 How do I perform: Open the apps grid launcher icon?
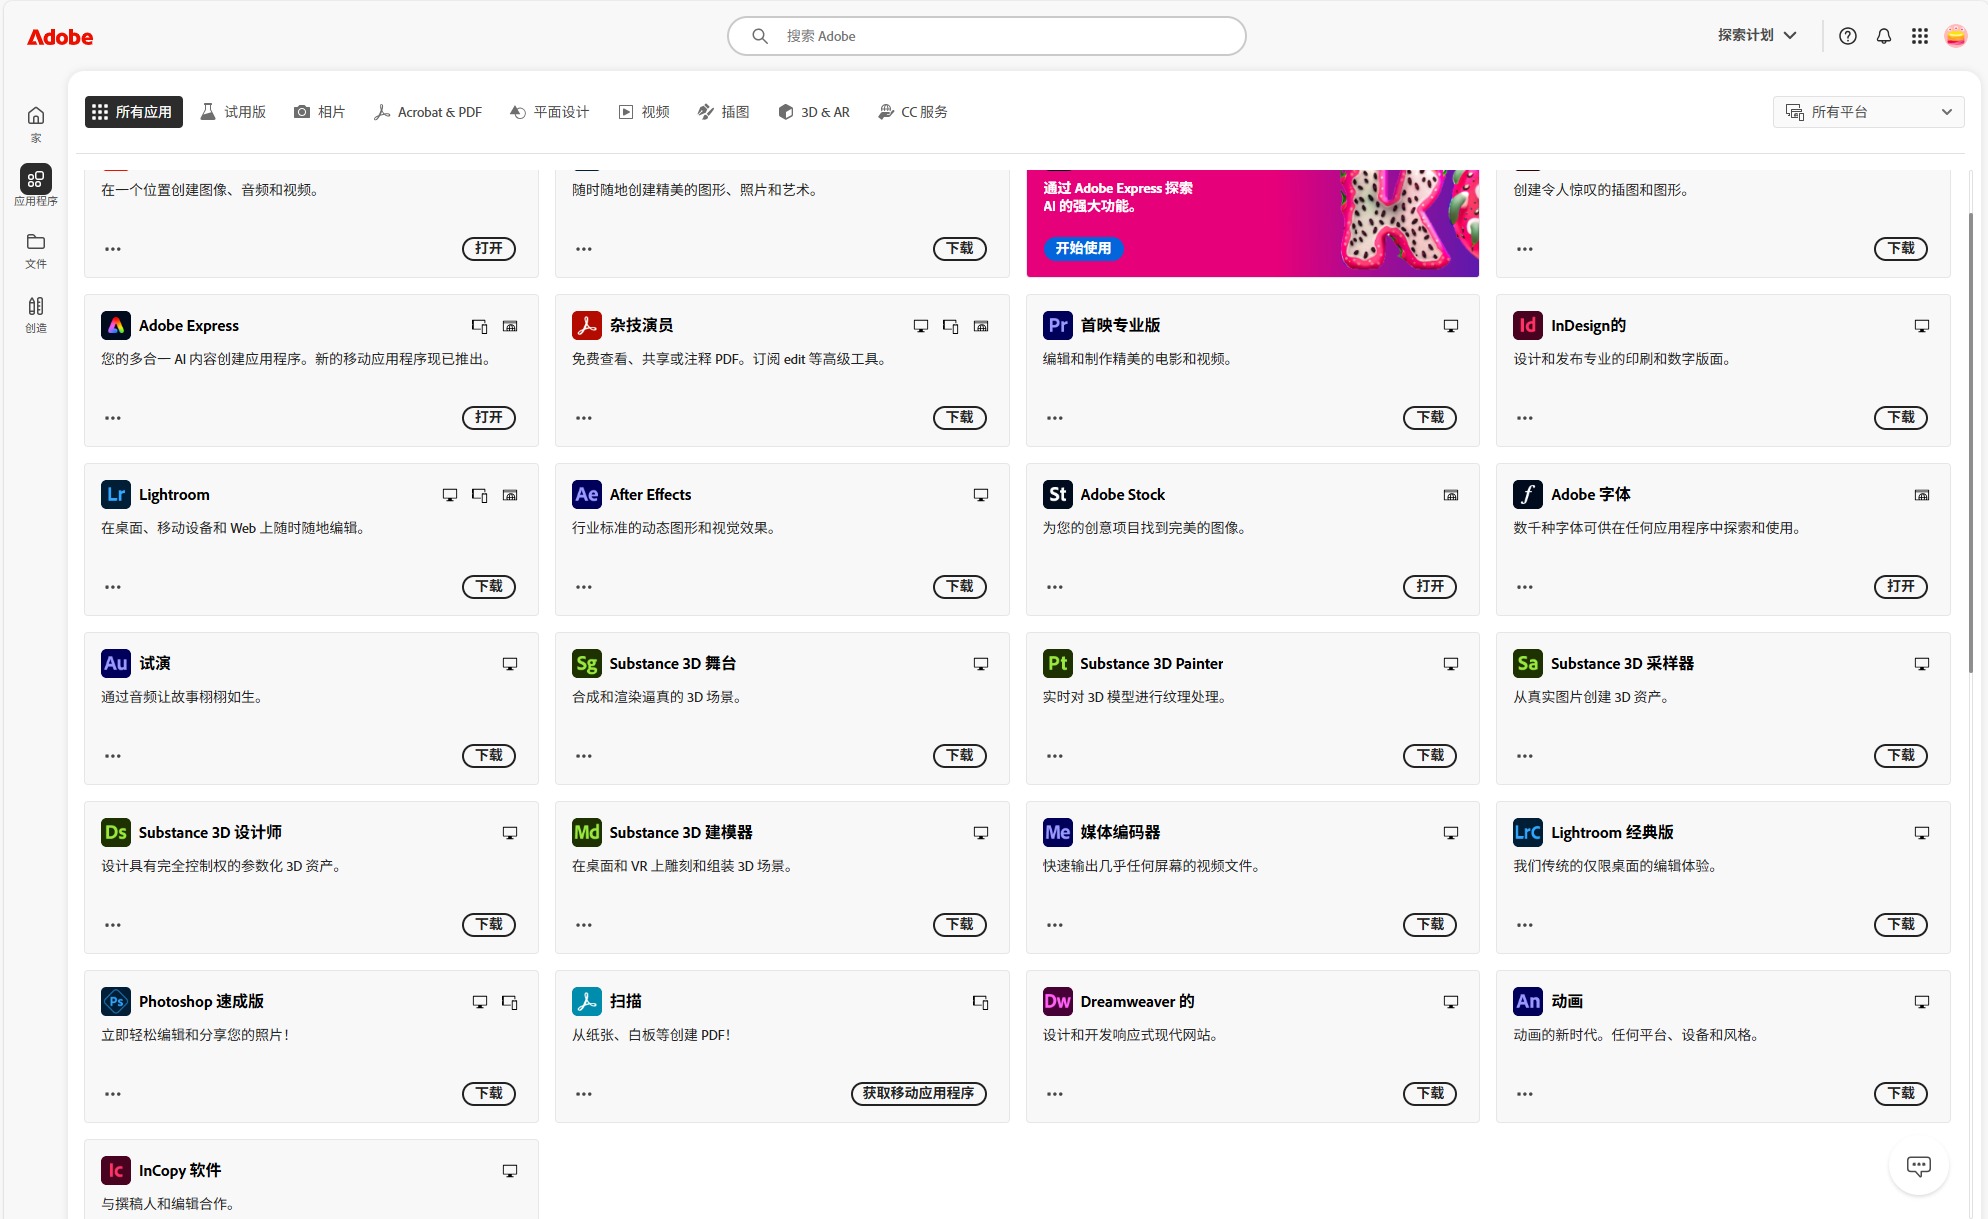[1919, 36]
